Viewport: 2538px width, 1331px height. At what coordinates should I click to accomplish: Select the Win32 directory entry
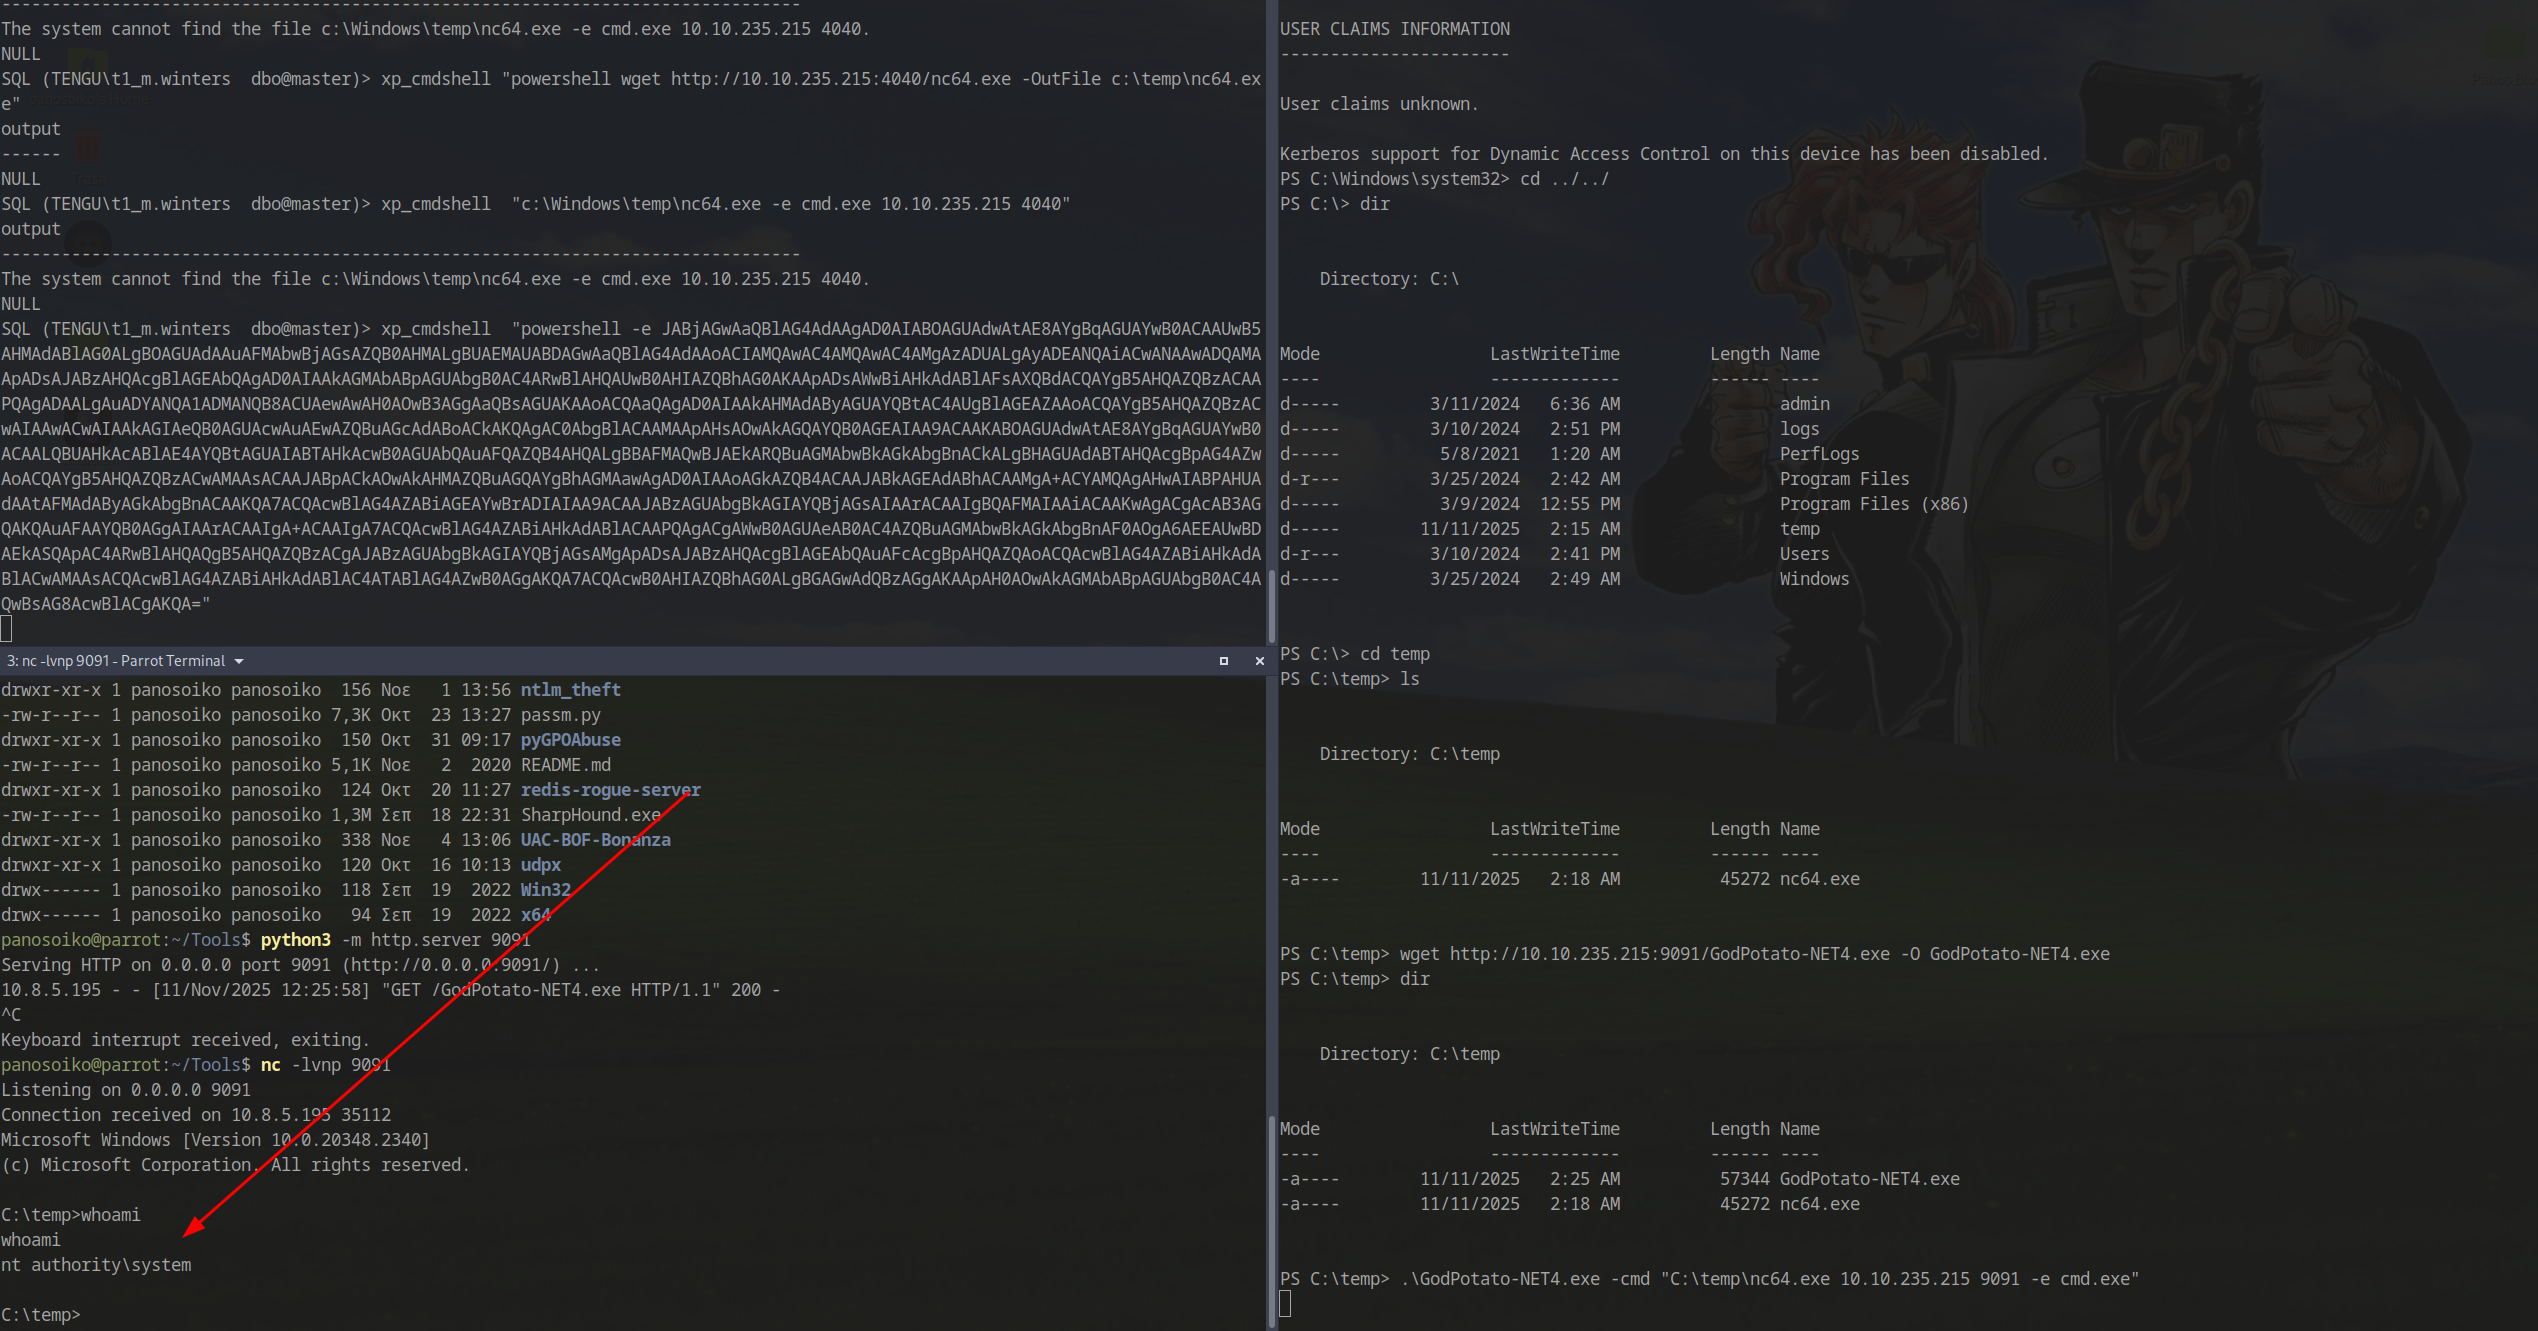click(x=545, y=889)
